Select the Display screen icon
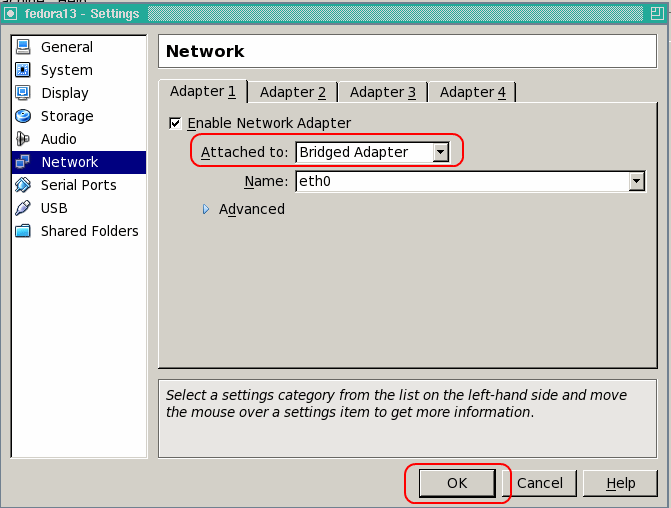This screenshot has height=508, width=671. click(x=22, y=93)
